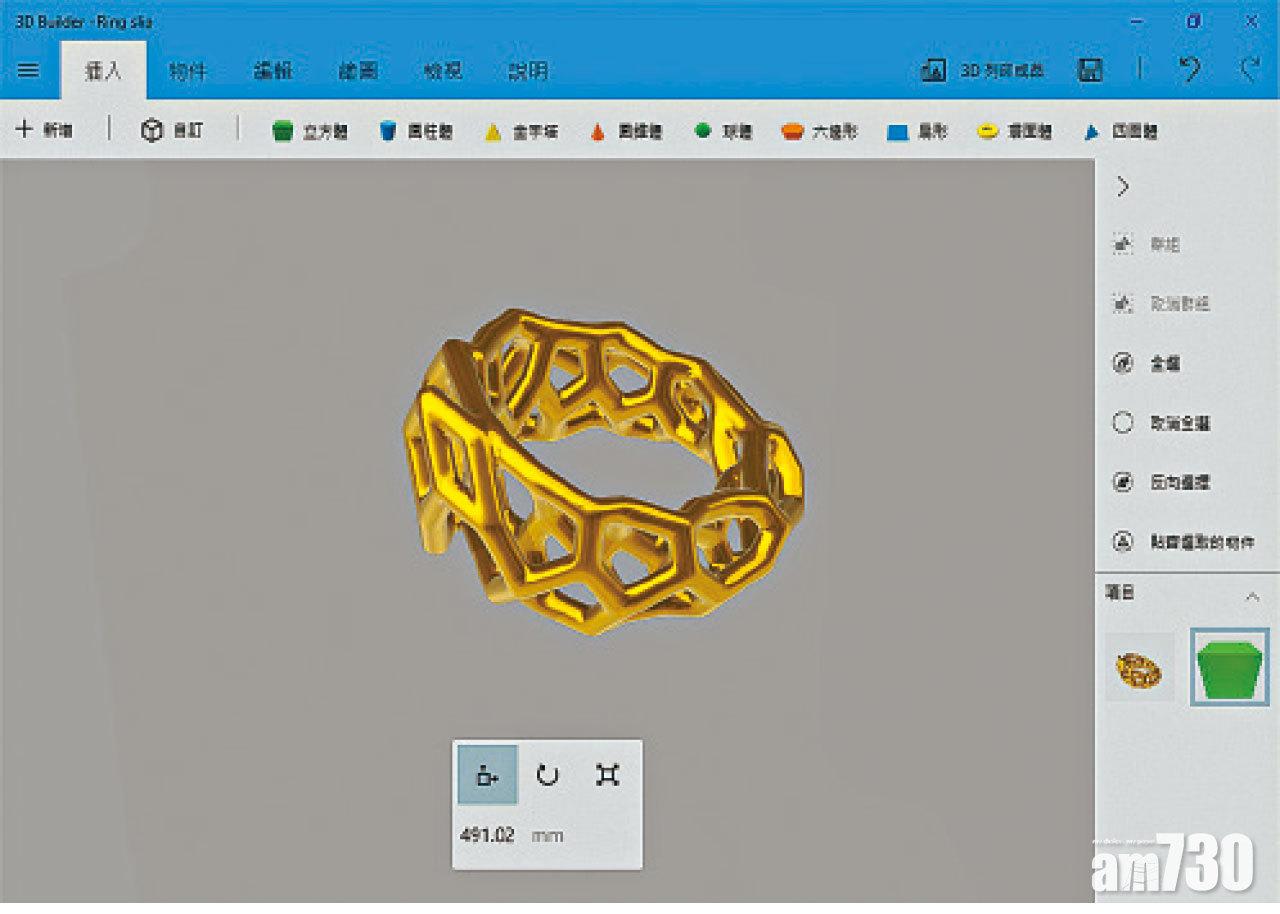Switch to Rotate mode

[547, 775]
